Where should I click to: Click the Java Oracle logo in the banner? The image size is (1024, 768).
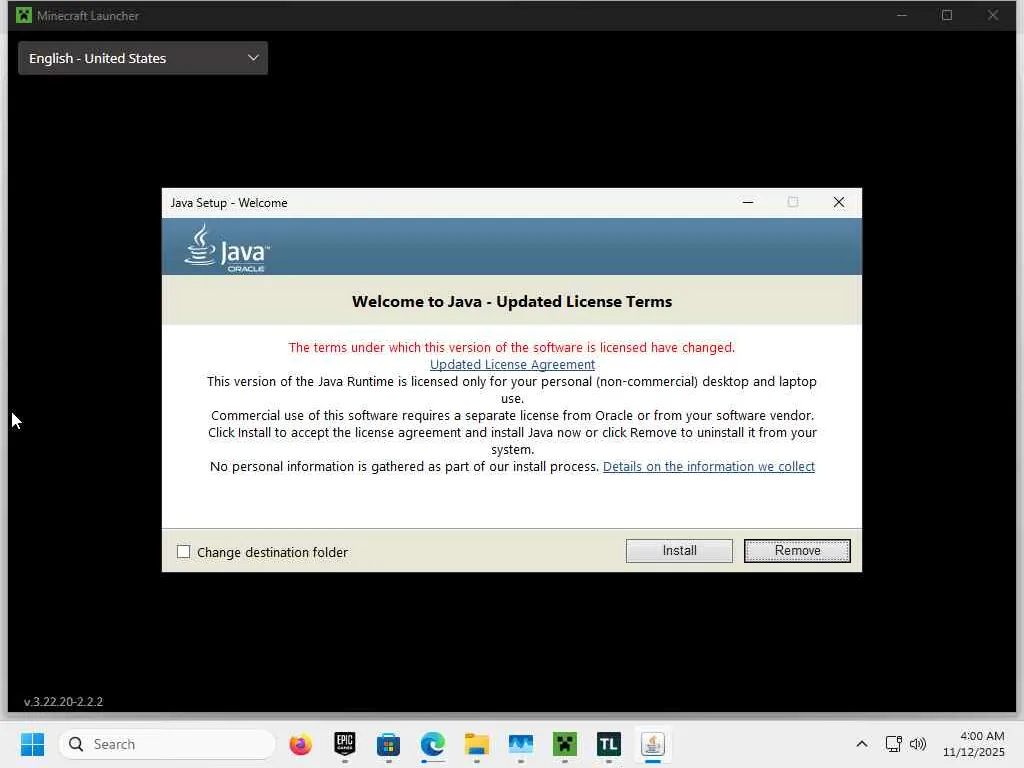click(x=227, y=248)
